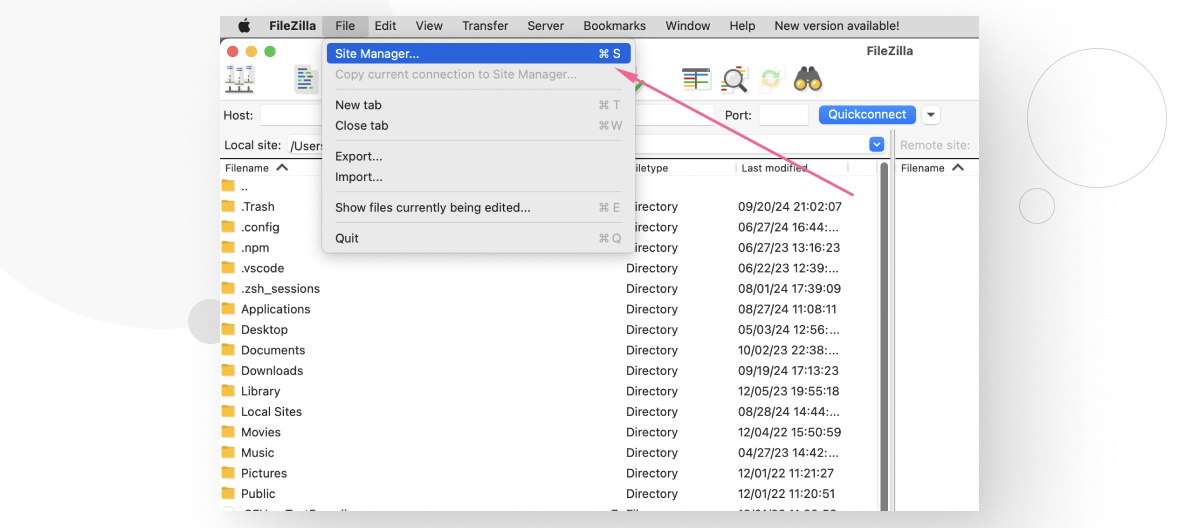Viewport: 1200px width, 528px height.
Task: Click the binoculars file search icon
Action: click(807, 79)
